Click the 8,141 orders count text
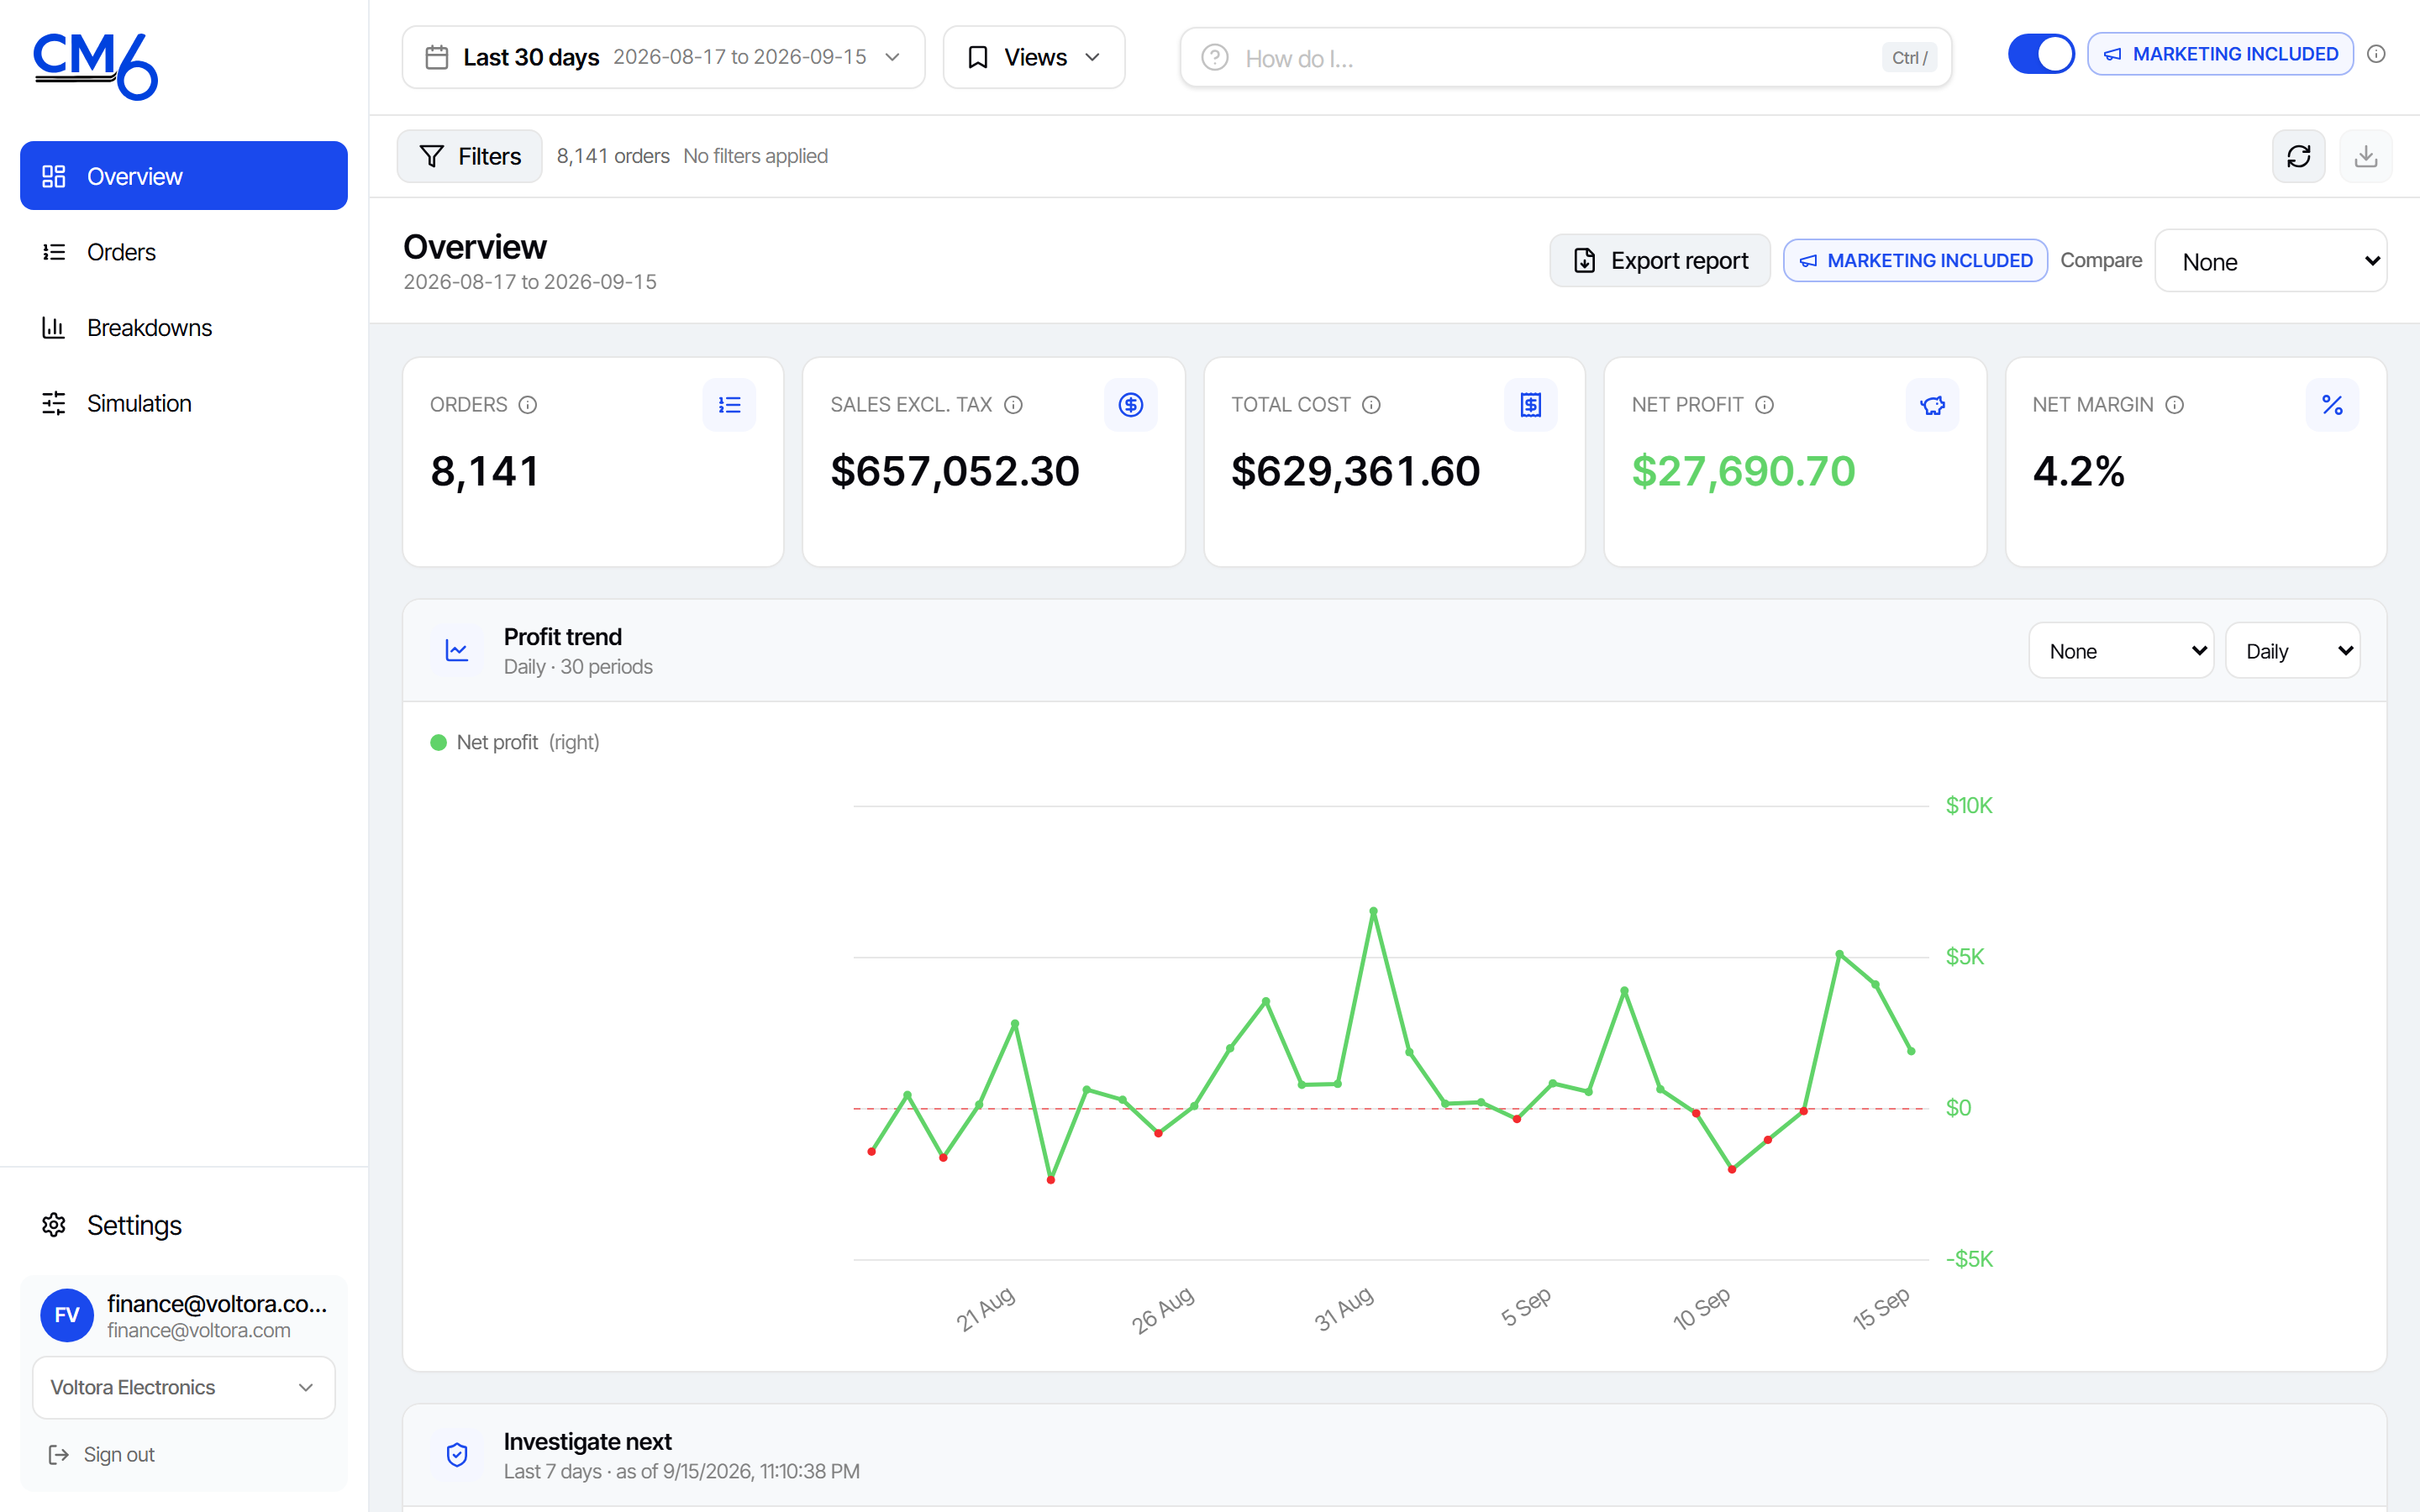The height and width of the screenshot is (1512, 2420). (613, 156)
